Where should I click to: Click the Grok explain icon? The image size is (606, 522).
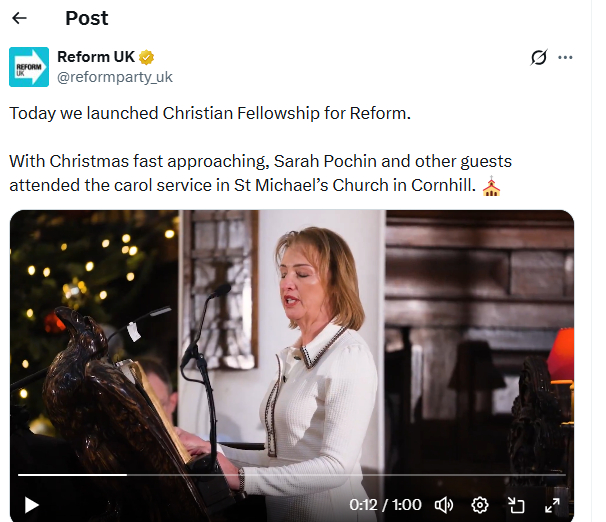click(539, 57)
